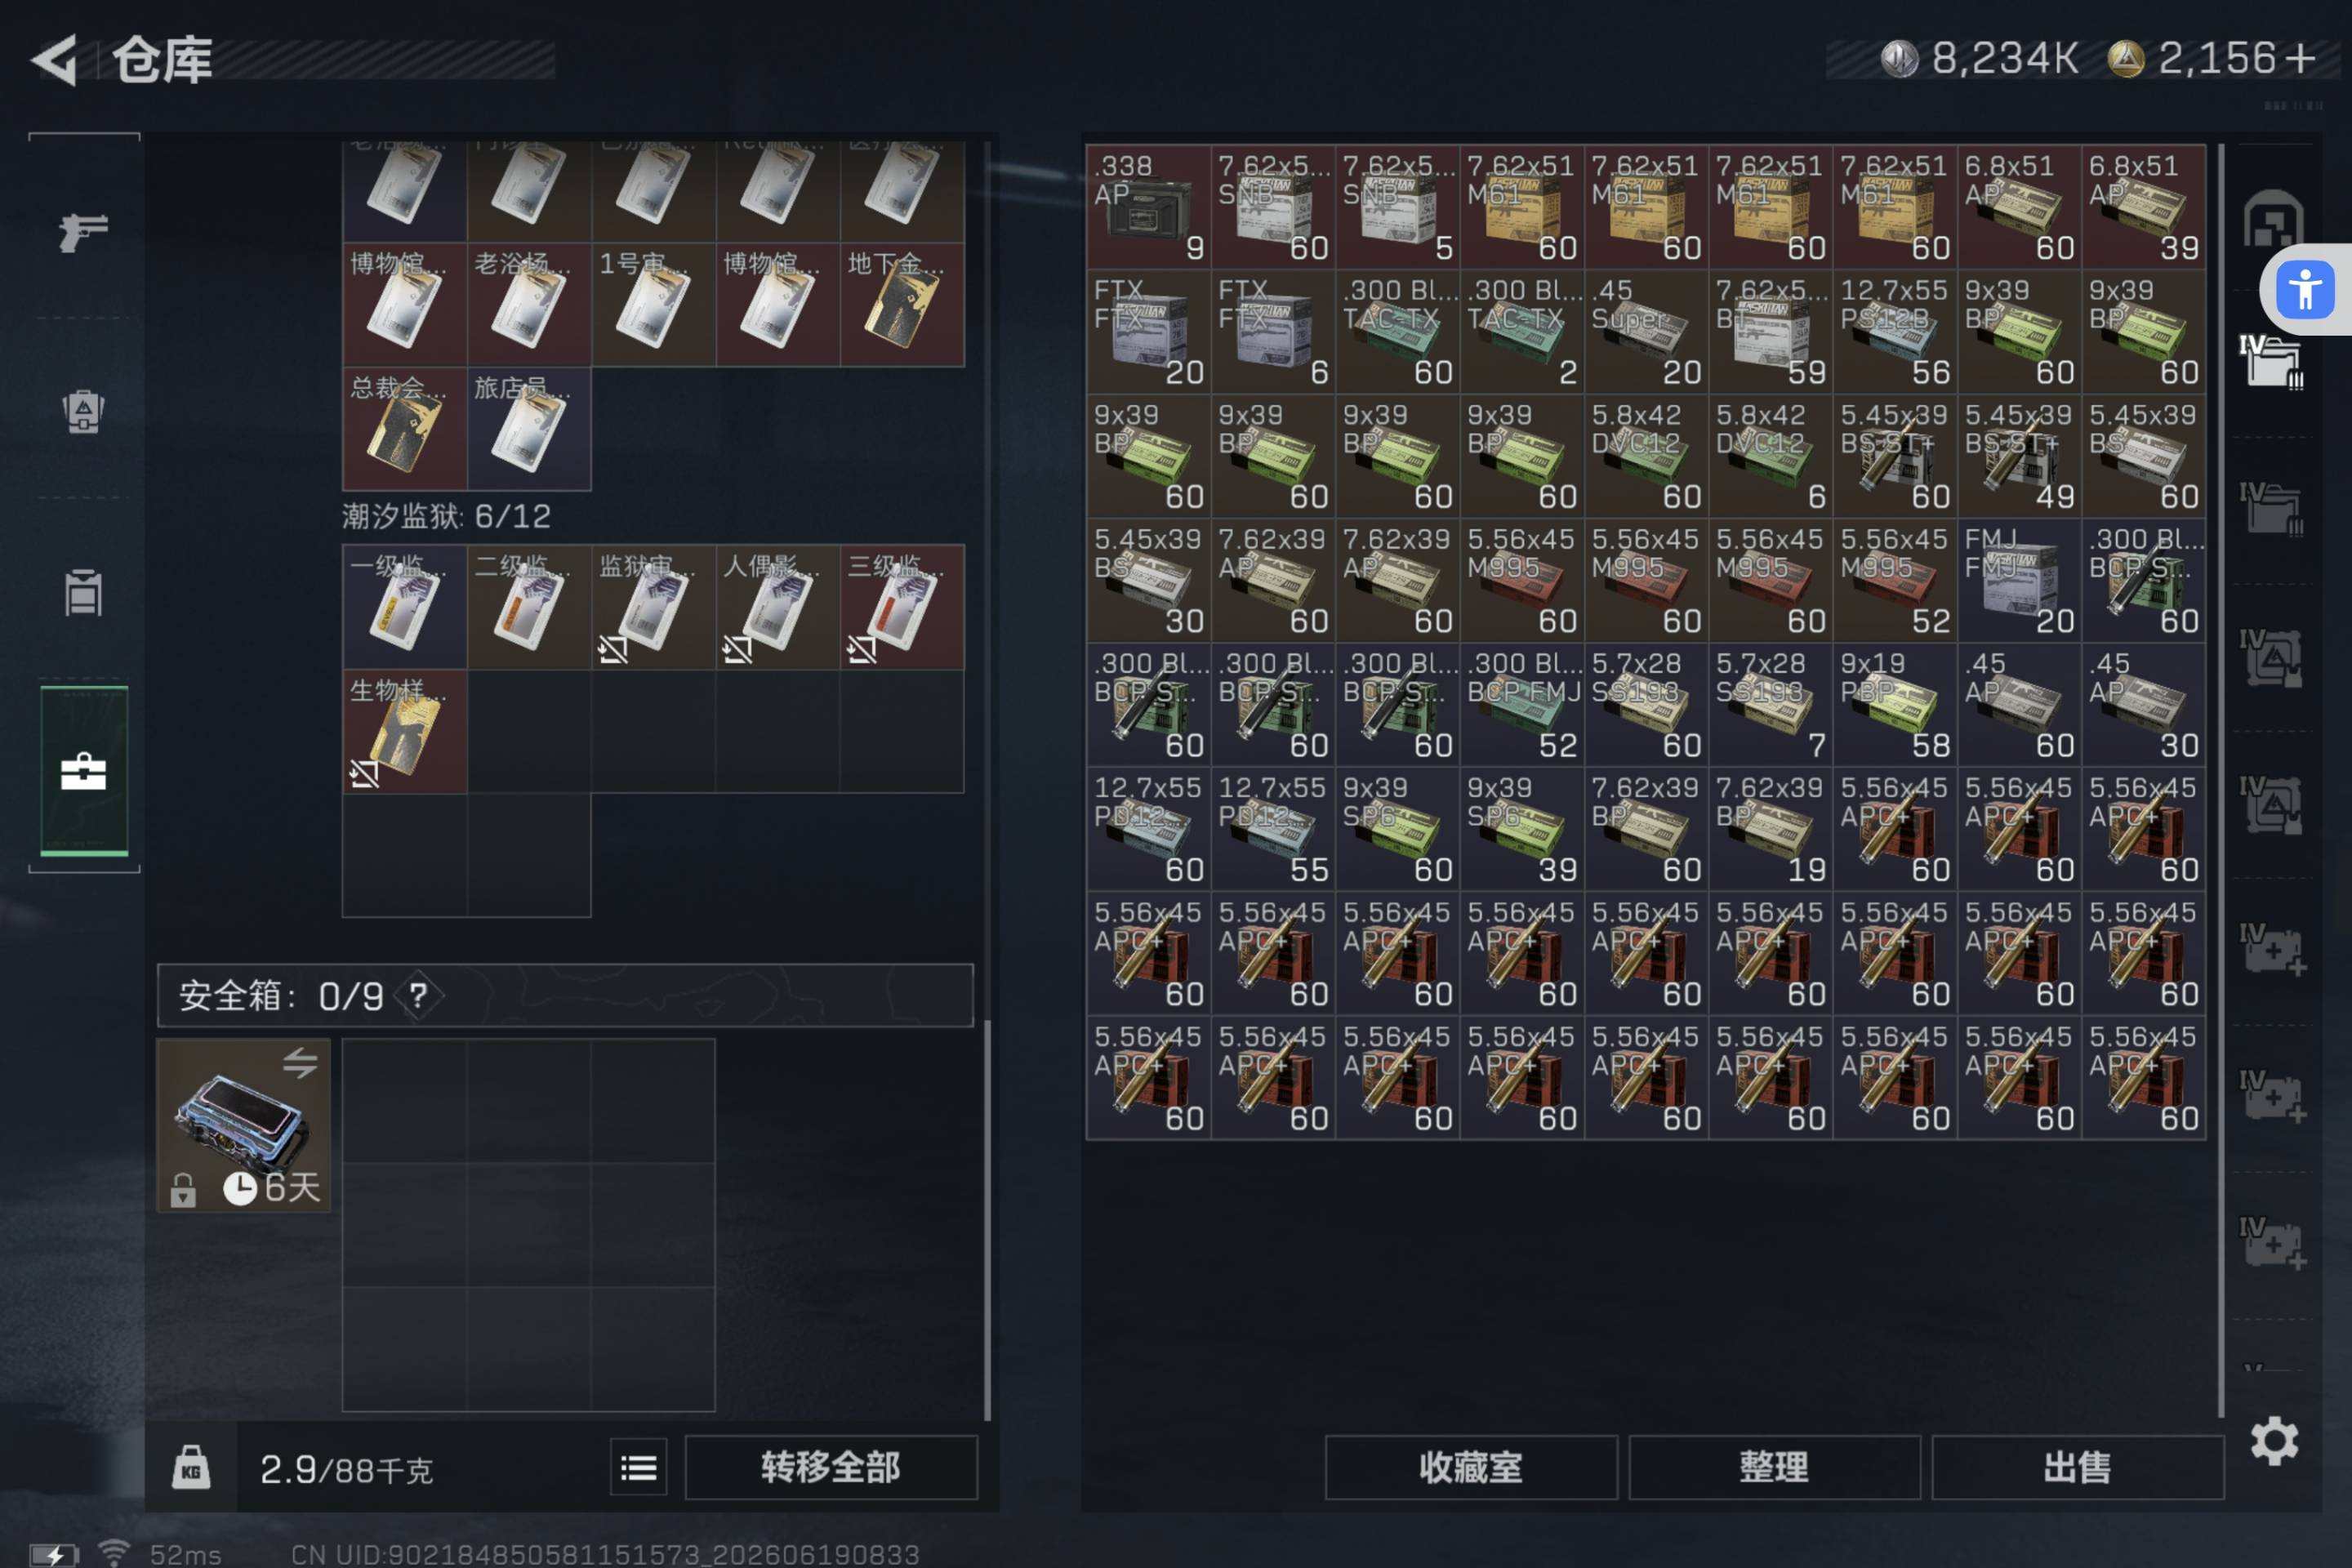
Task: Click the safe box help question mark
Action: 418,995
